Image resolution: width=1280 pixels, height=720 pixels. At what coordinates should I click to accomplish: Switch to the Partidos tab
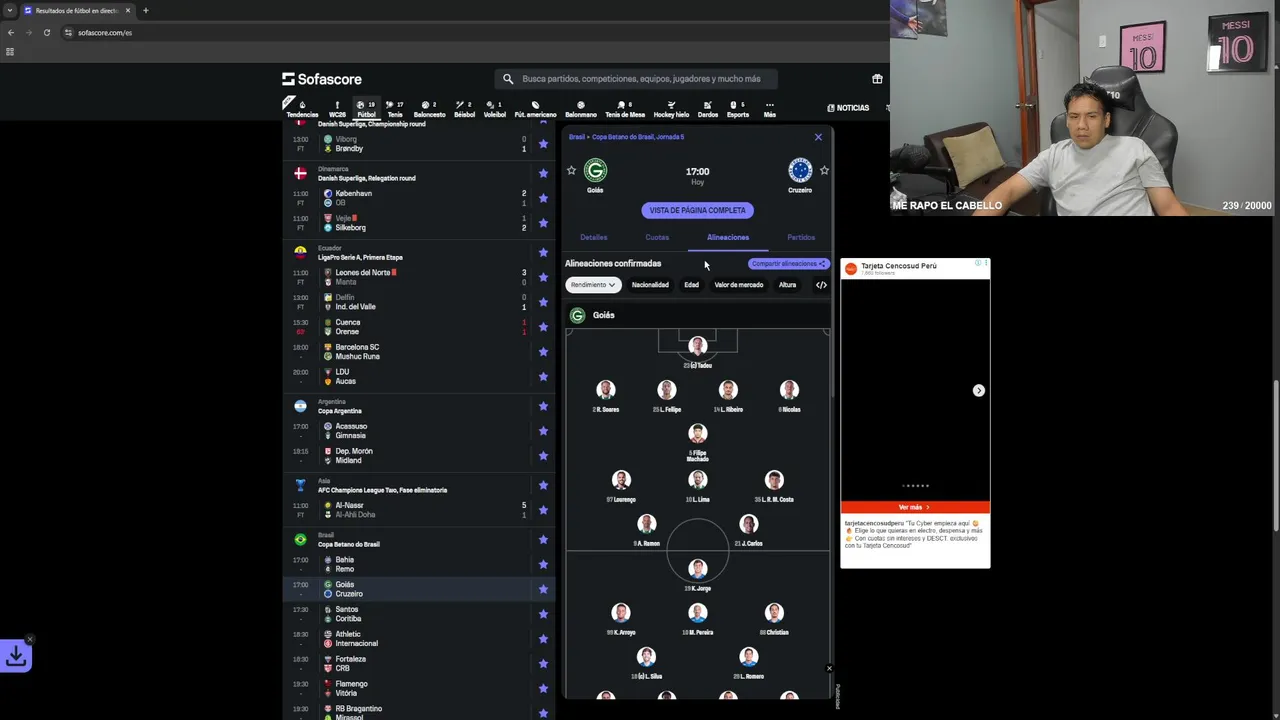click(801, 238)
